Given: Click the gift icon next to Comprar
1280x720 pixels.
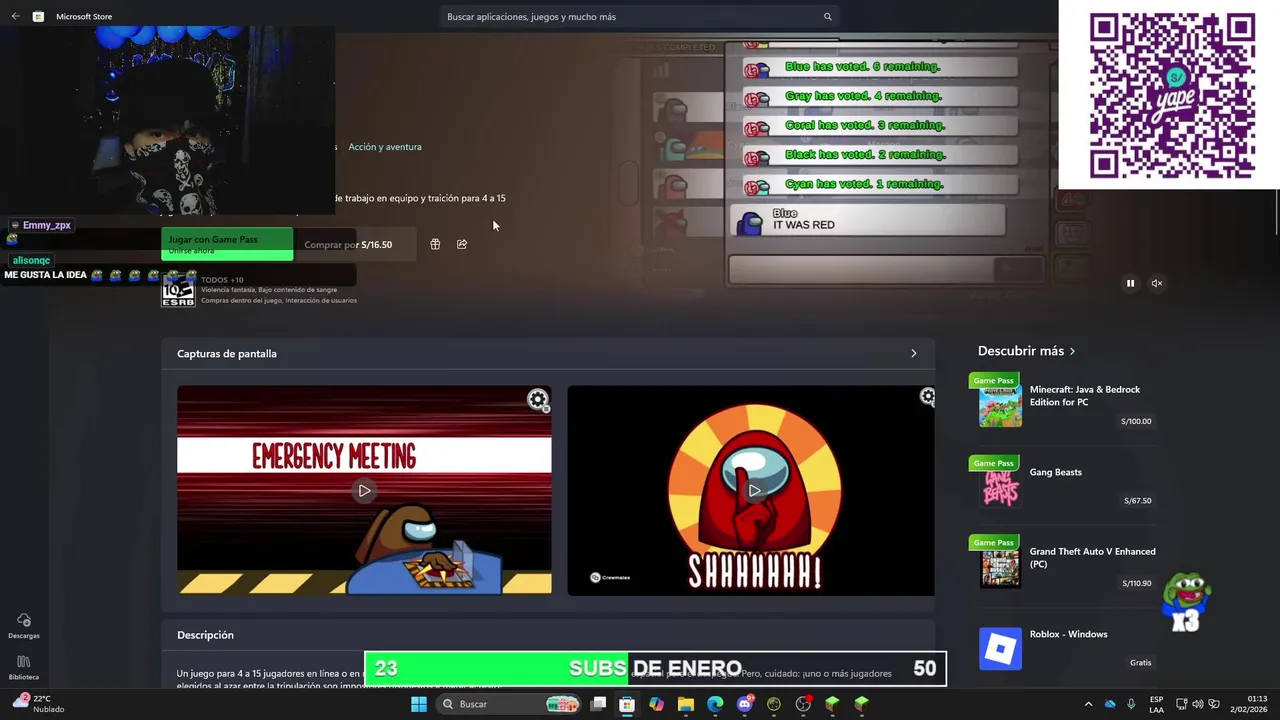Looking at the screenshot, I should pos(435,244).
